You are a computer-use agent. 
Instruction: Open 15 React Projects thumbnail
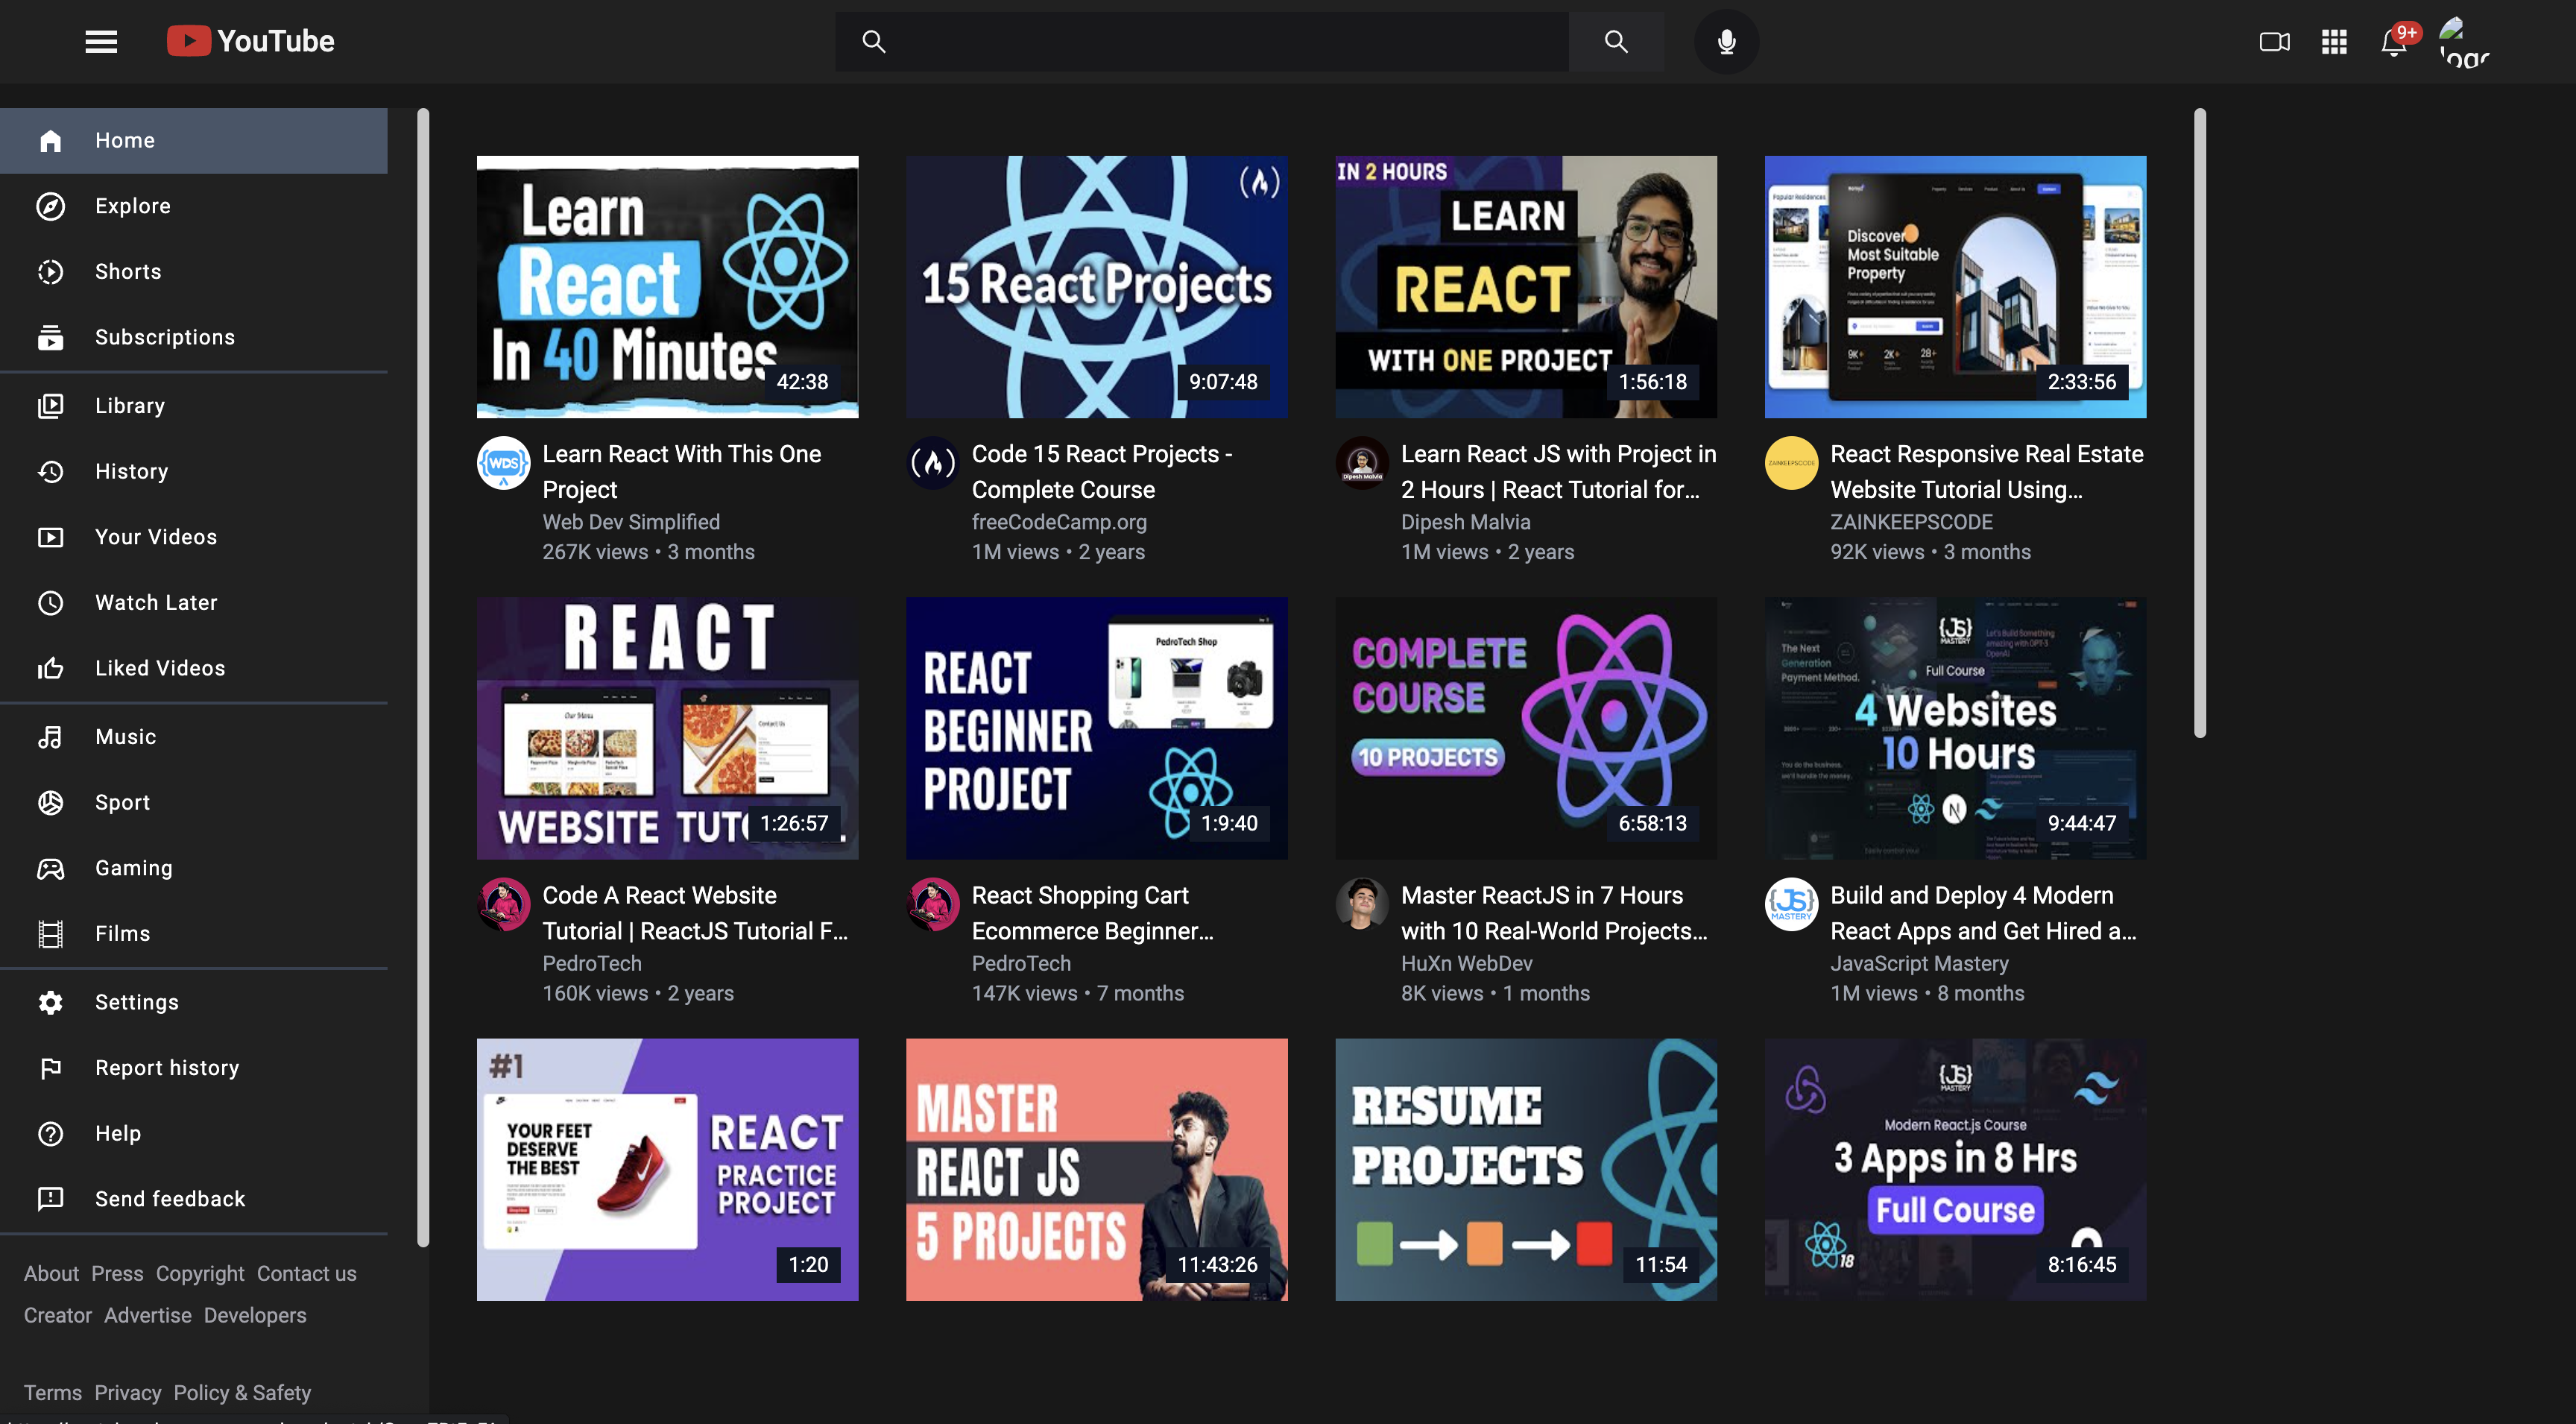coord(1096,287)
